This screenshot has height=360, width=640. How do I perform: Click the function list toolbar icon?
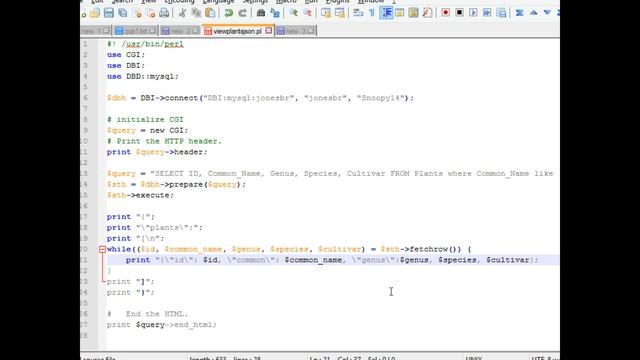coord(427,13)
